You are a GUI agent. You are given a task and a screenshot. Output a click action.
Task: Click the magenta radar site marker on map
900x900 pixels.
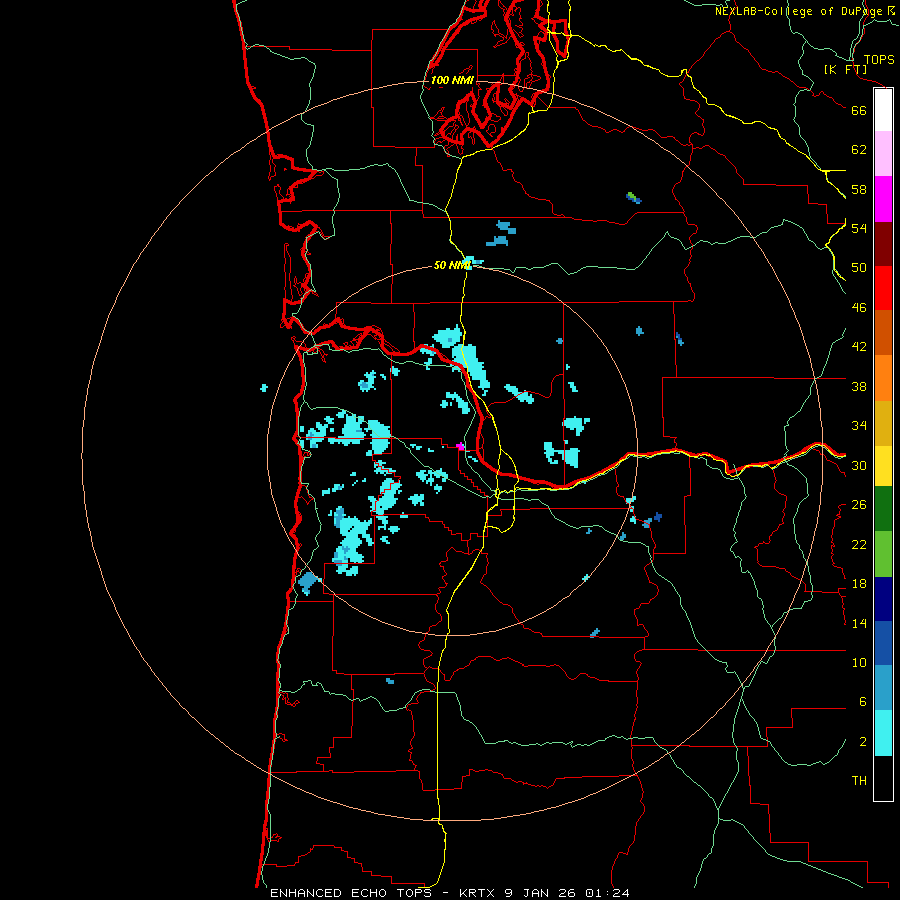[460, 446]
